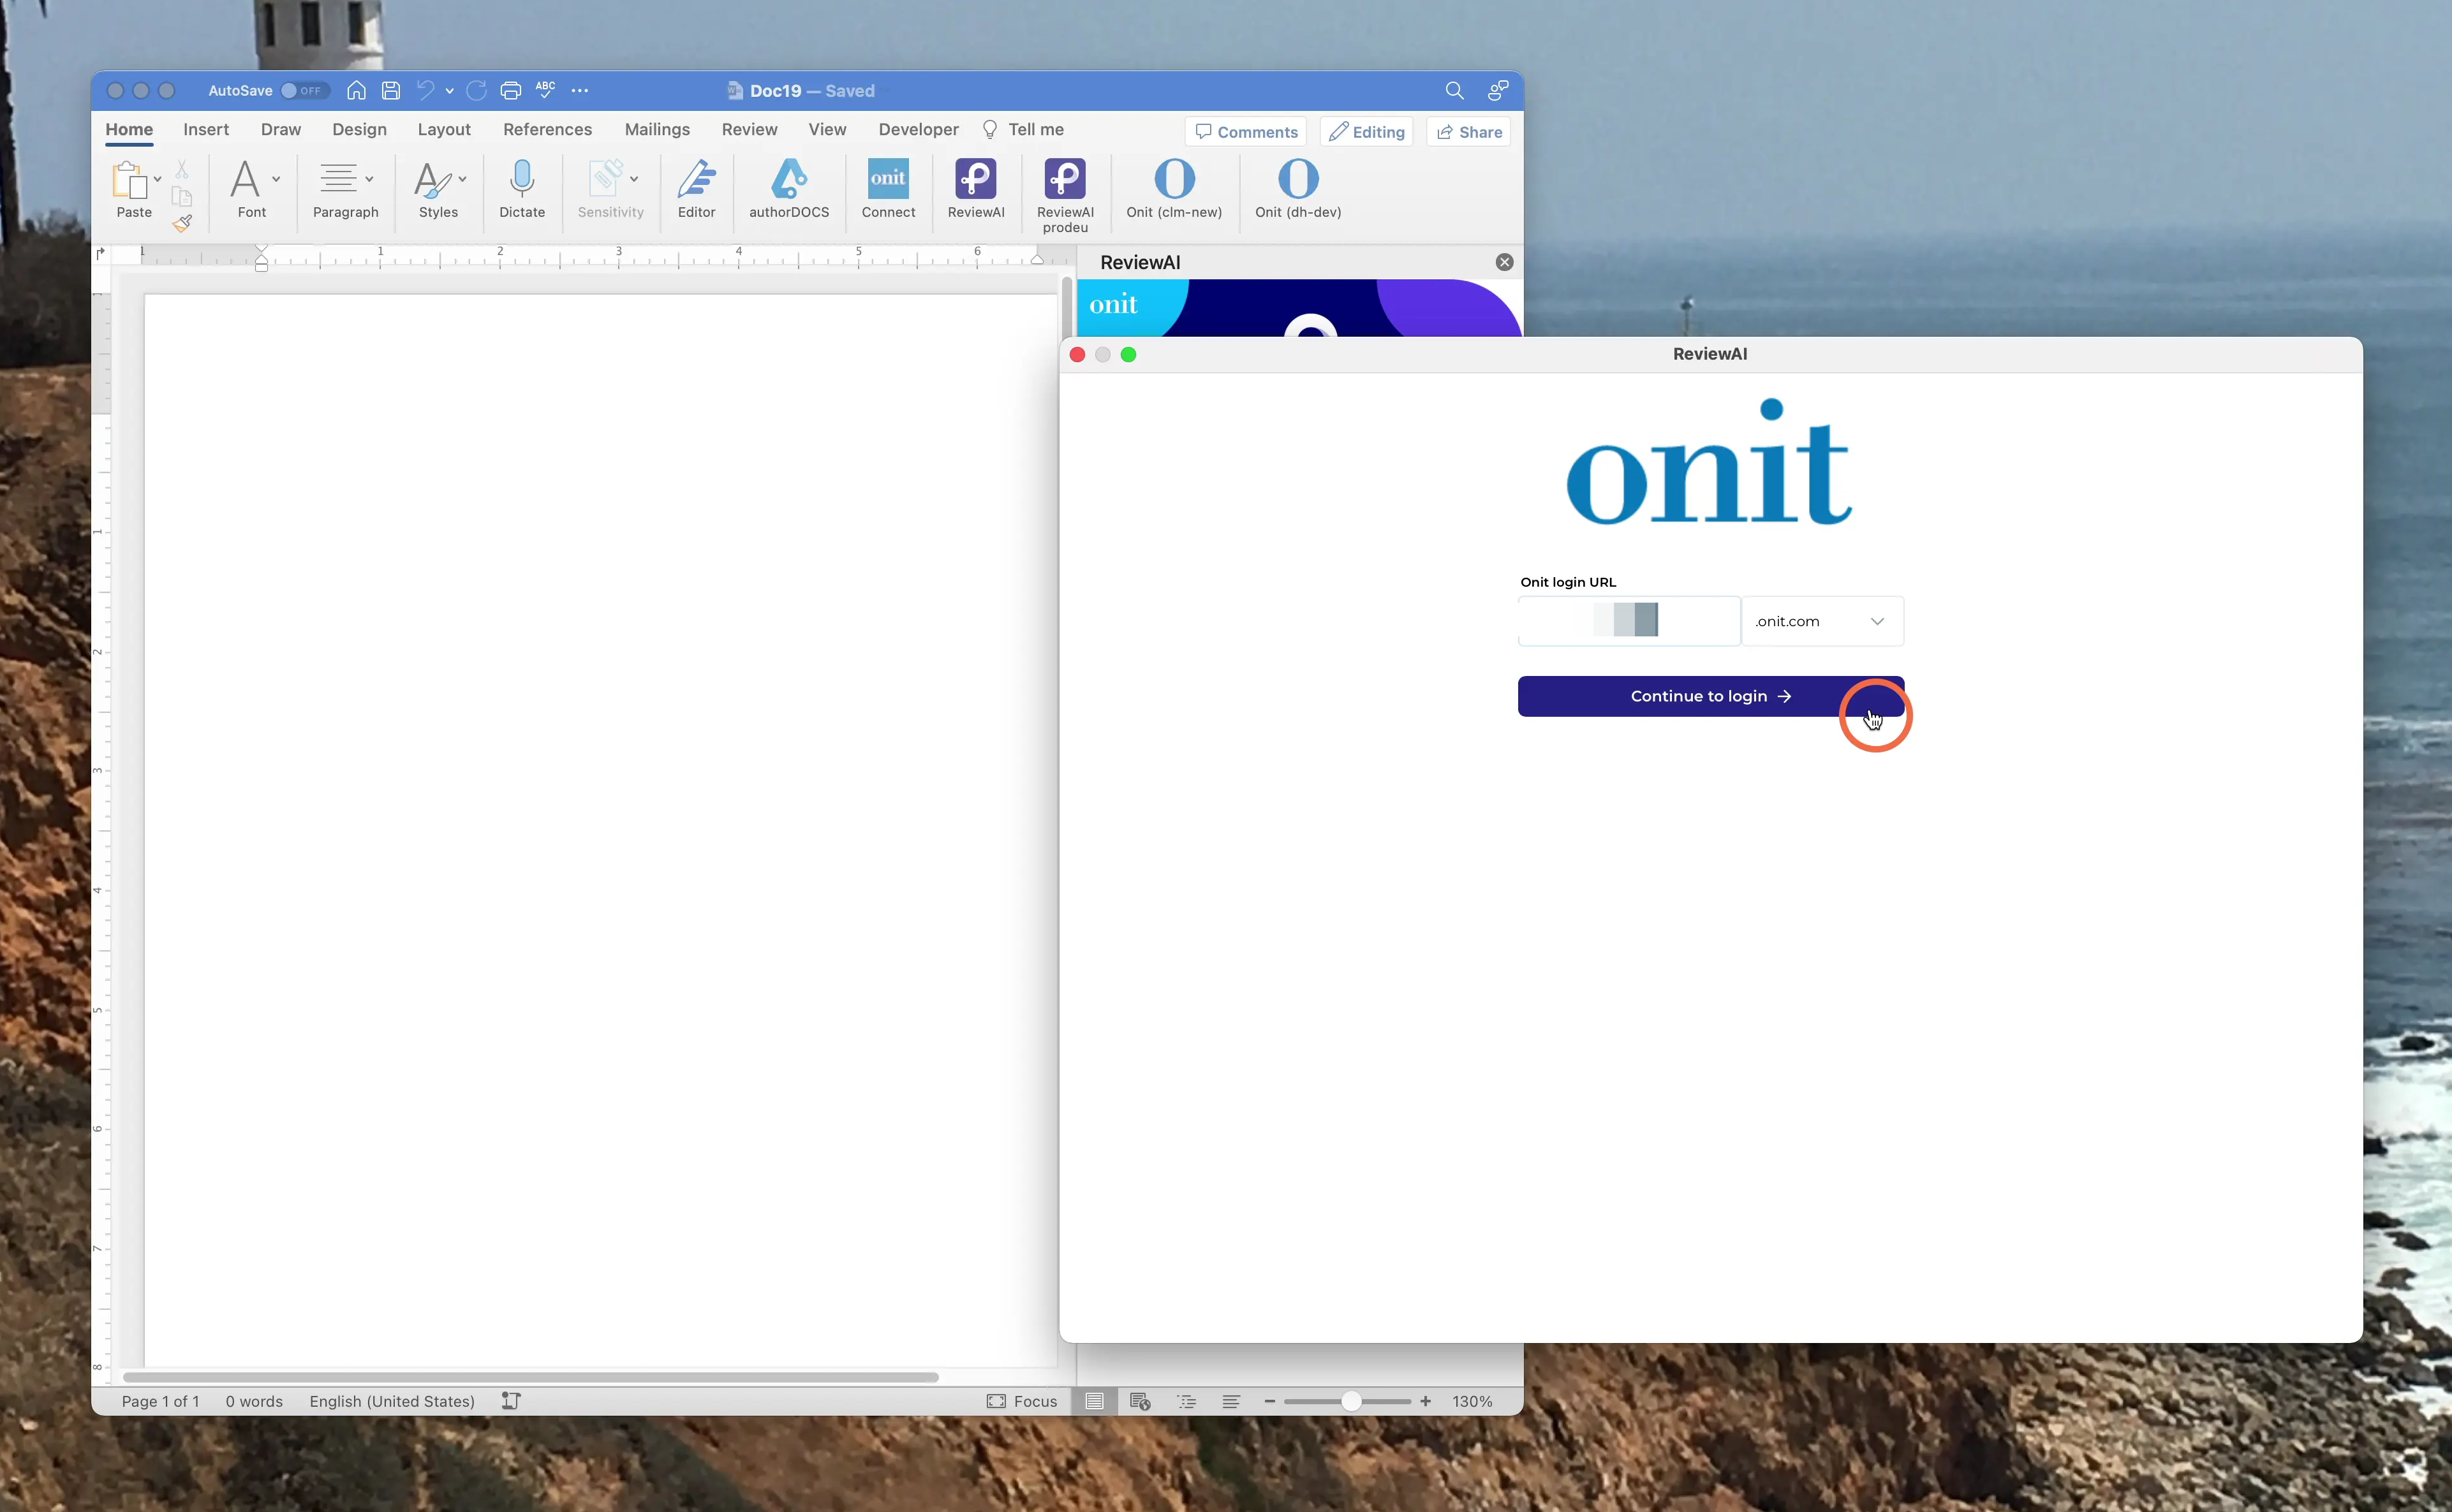This screenshot has width=2452, height=1512.
Task: Print the document with printer icon
Action: click(511, 91)
